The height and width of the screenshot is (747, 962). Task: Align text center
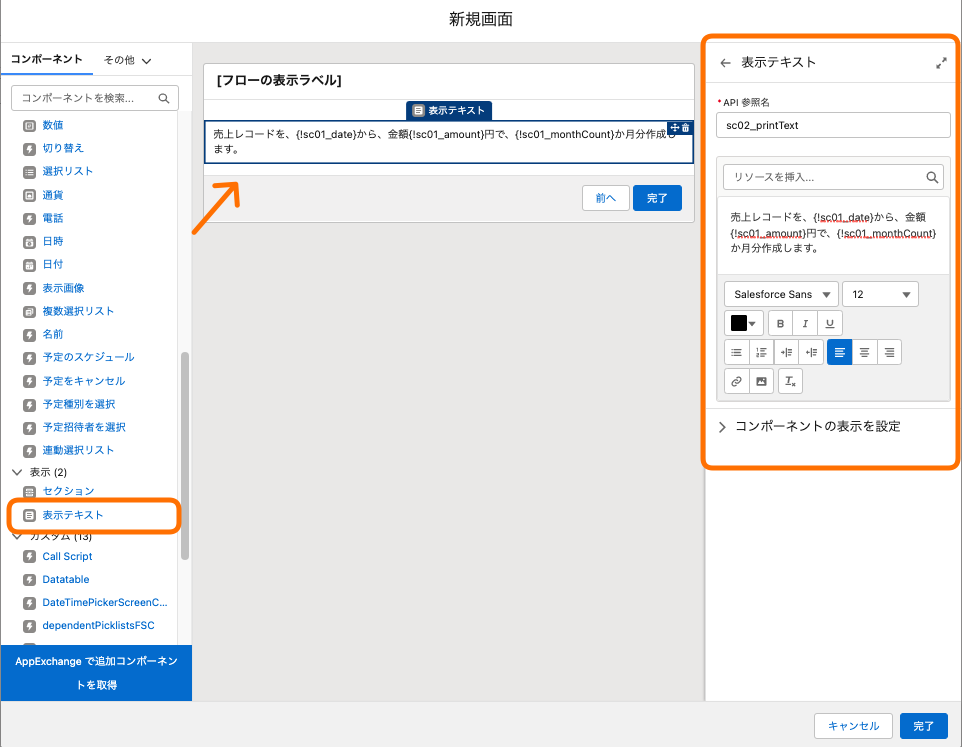[864, 352]
